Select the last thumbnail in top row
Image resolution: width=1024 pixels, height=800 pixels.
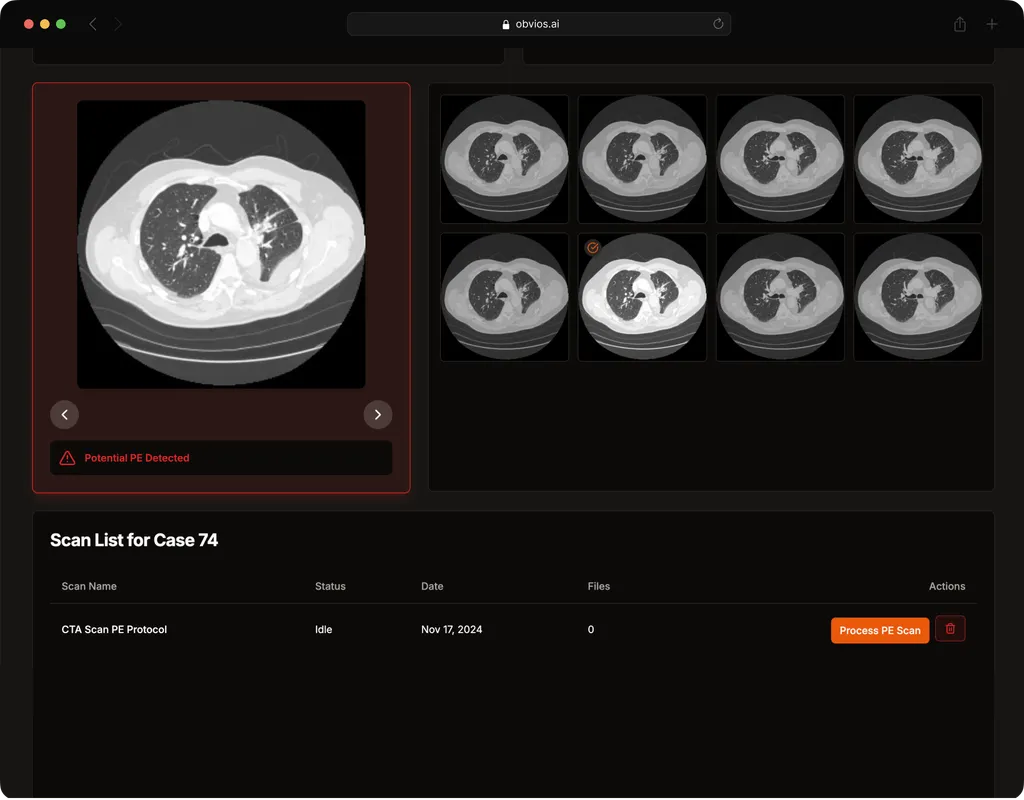[x=918, y=159]
